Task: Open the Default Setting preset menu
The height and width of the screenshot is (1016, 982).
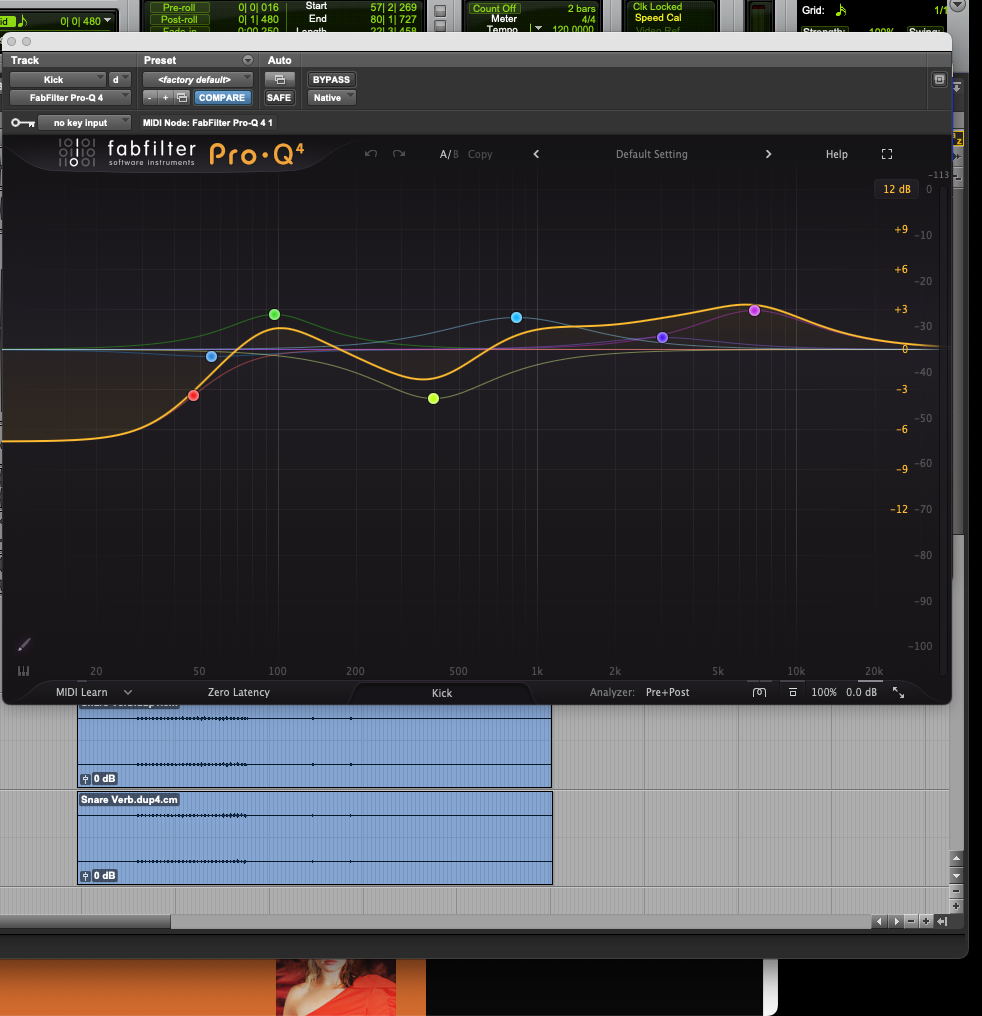Action: click(x=652, y=154)
